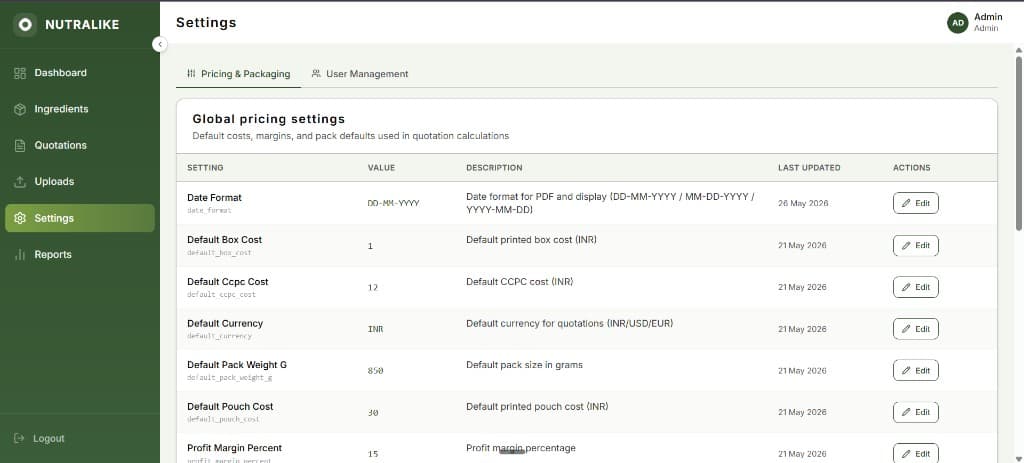Edit the Default Currency setting
The image size is (1024, 463).
point(916,329)
